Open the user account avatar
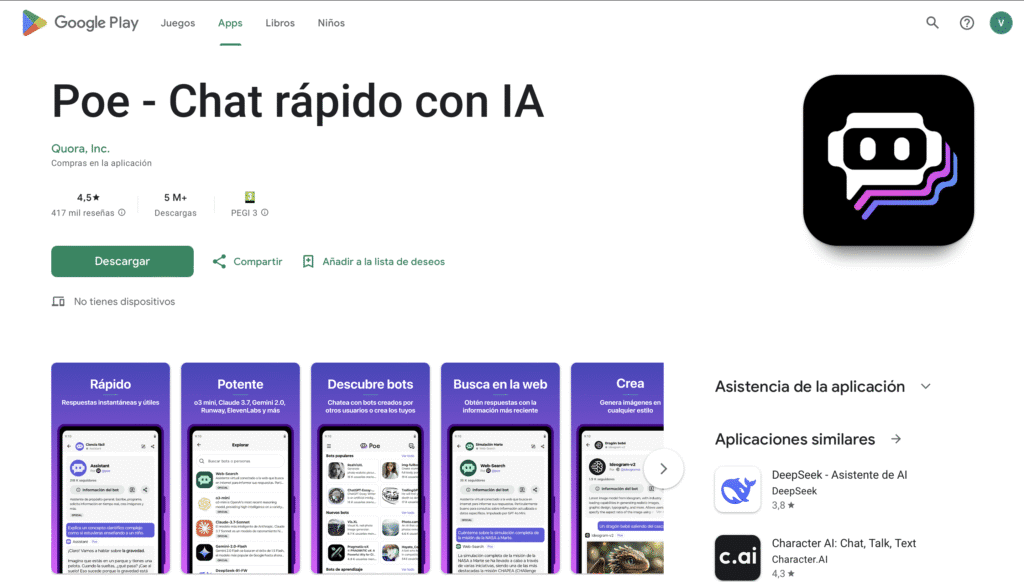This screenshot has width=1024, height=582. tap(1000, 23)
